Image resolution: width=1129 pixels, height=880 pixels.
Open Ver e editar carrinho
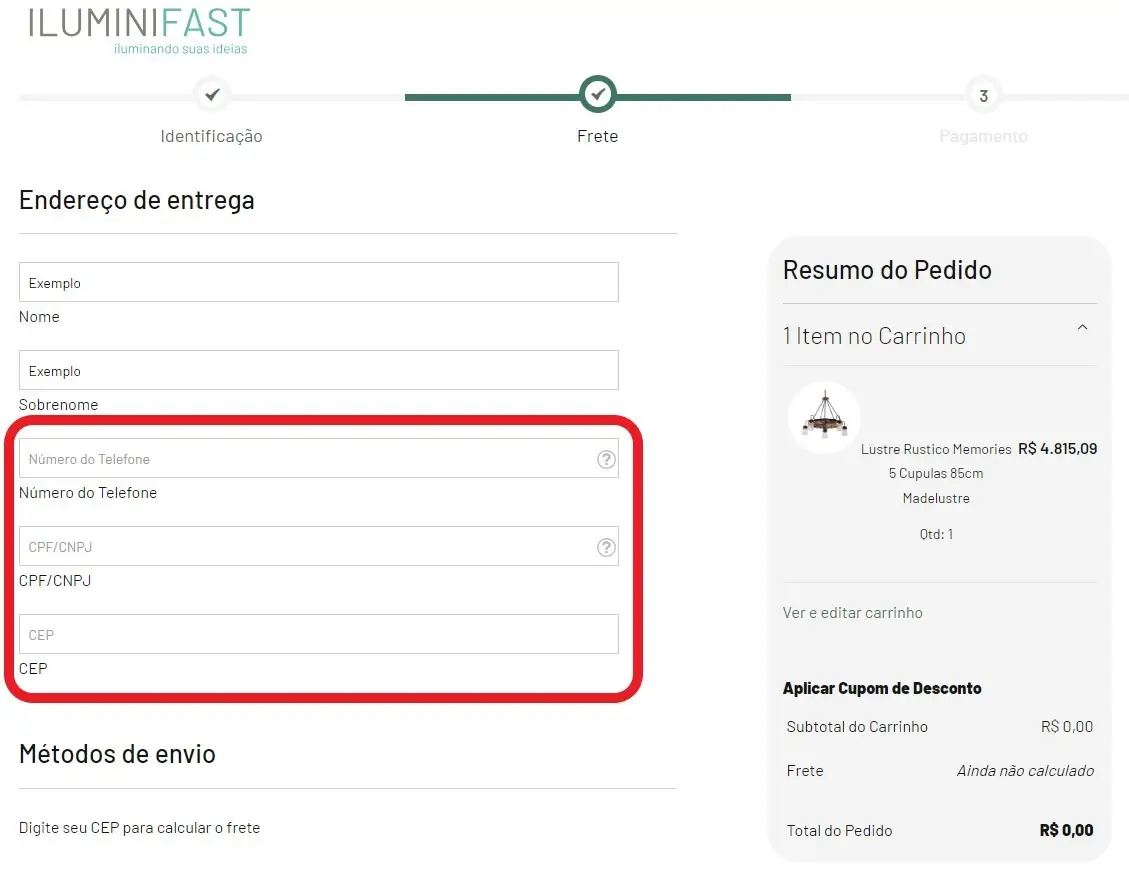[851, 612]
